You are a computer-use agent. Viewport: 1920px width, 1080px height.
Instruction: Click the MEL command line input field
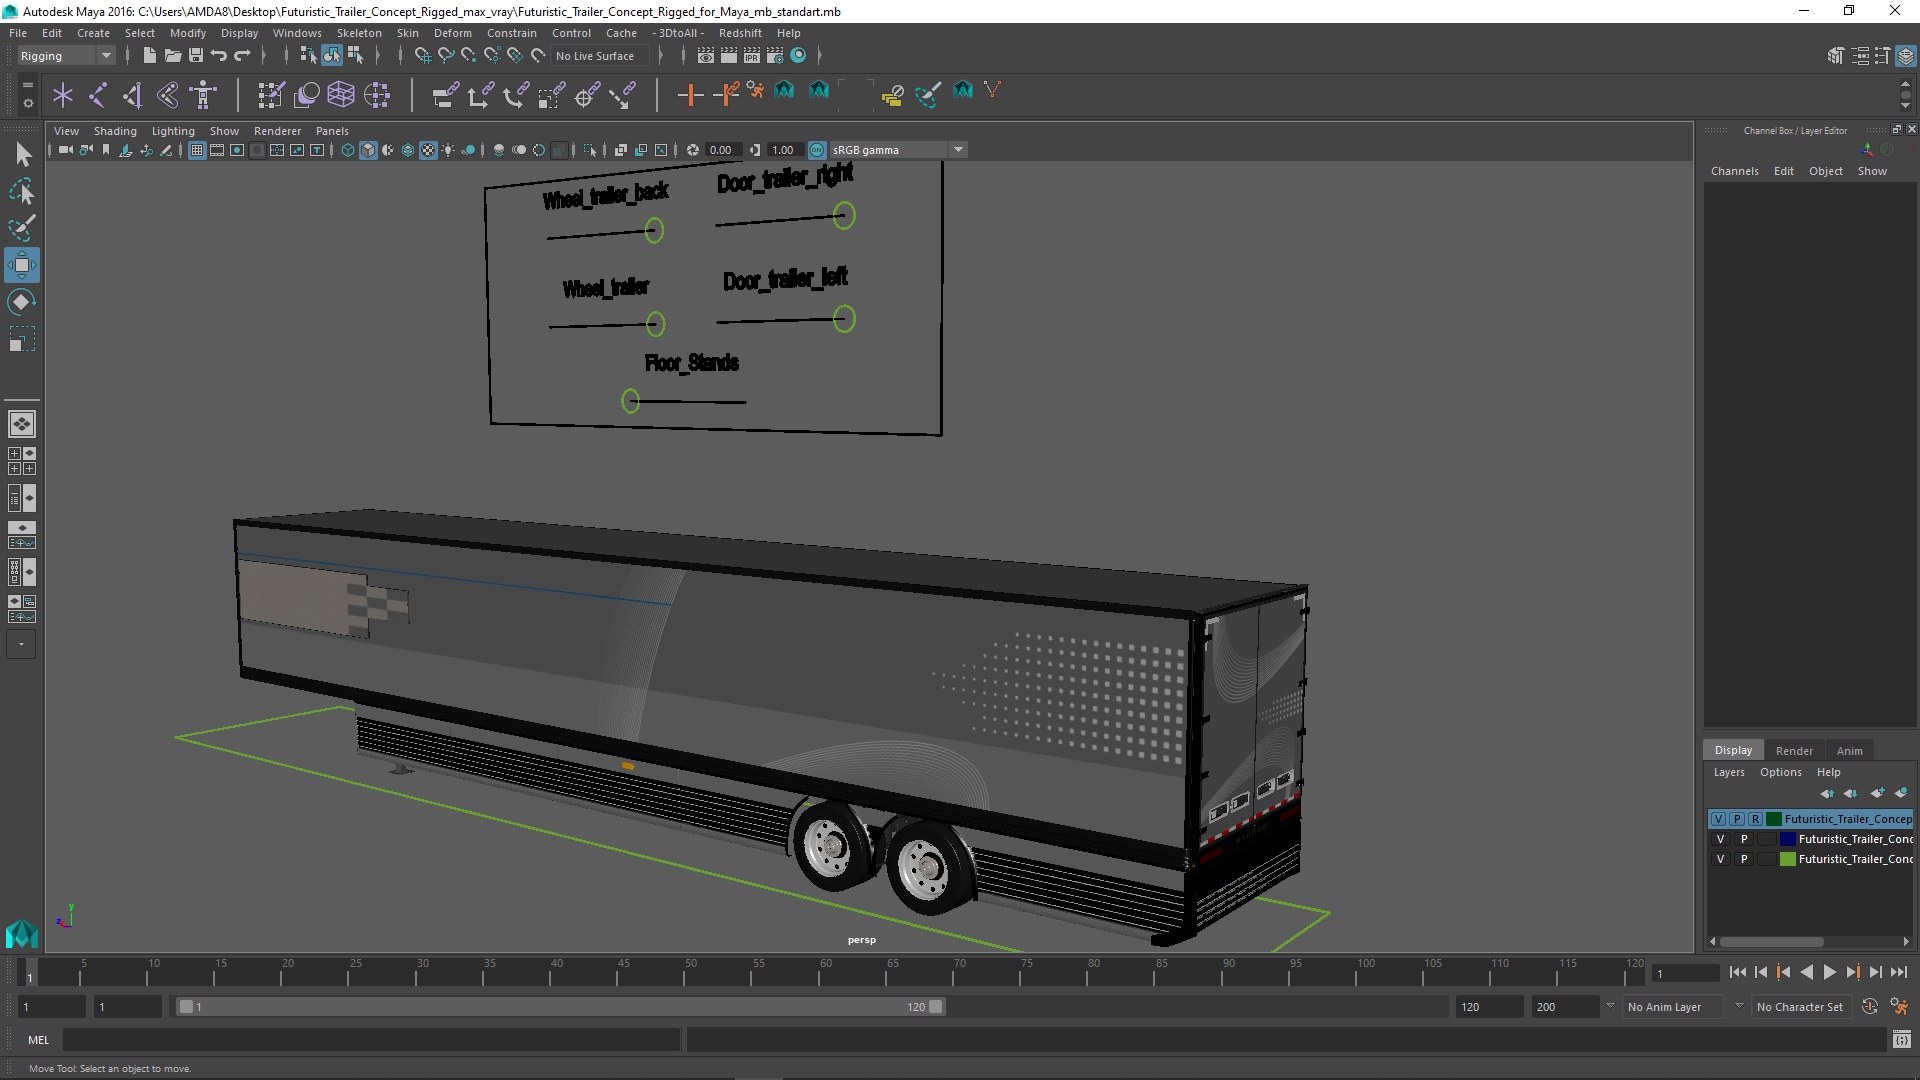point(370,1040)
